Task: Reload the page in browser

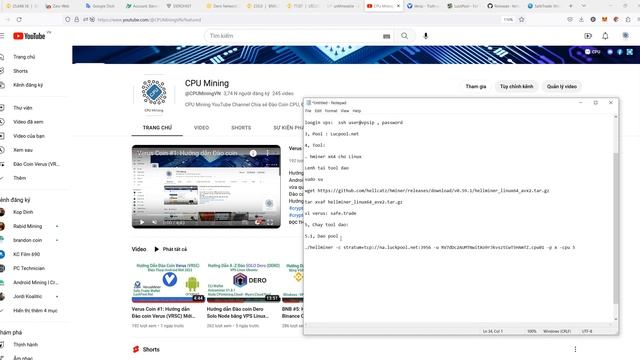Action: point(19,20)
